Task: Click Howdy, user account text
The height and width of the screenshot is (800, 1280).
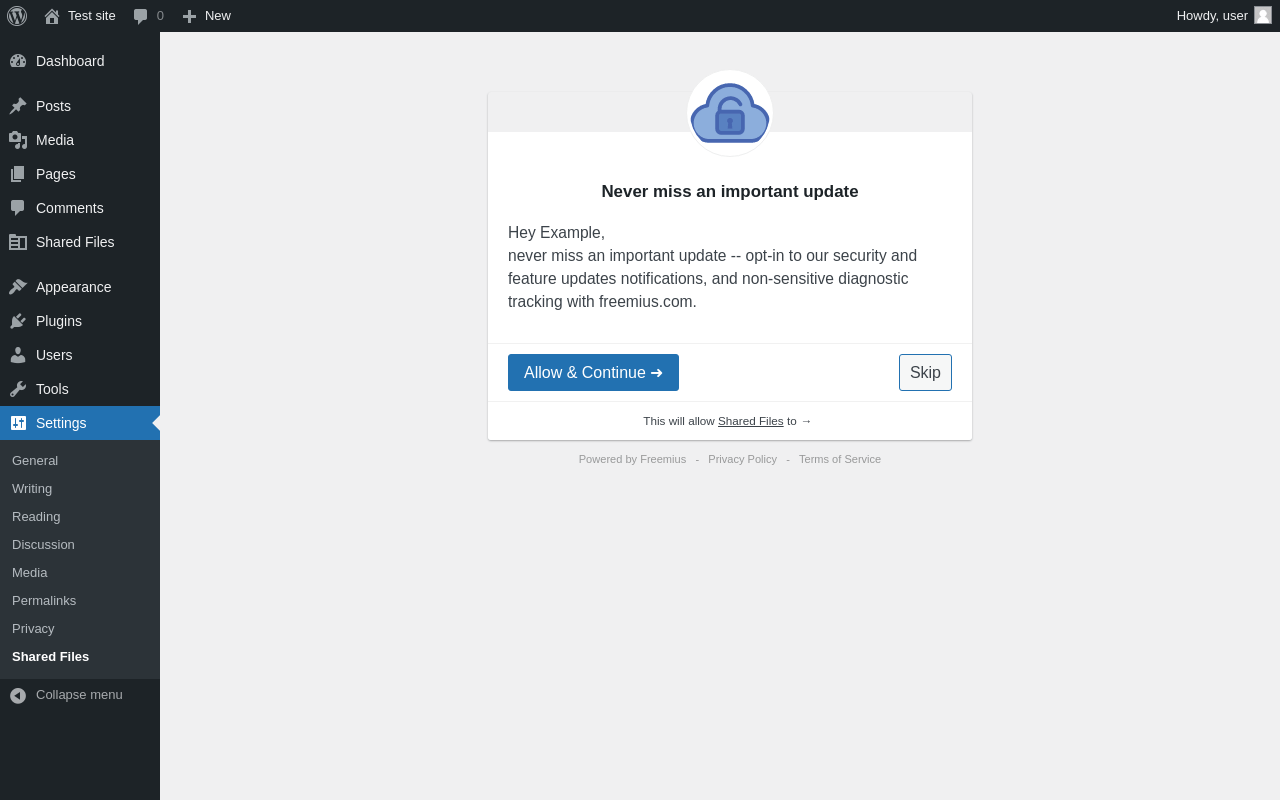Action: [x=1212, y=16]
